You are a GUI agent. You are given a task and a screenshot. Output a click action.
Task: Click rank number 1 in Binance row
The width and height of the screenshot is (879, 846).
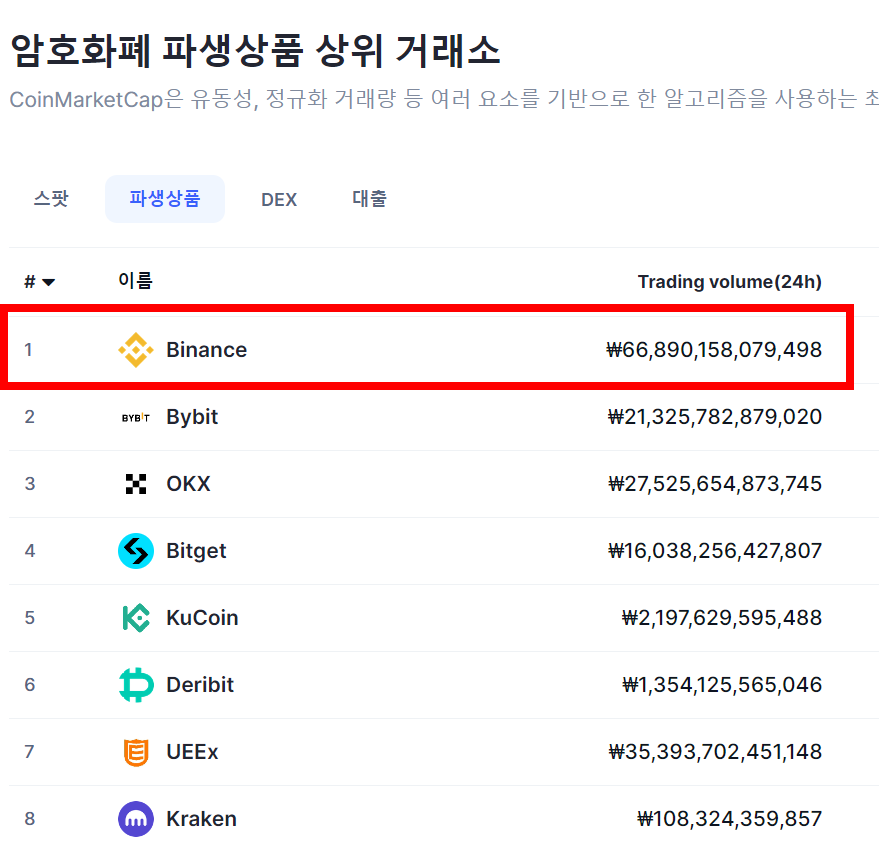click(x=29, y=350)
